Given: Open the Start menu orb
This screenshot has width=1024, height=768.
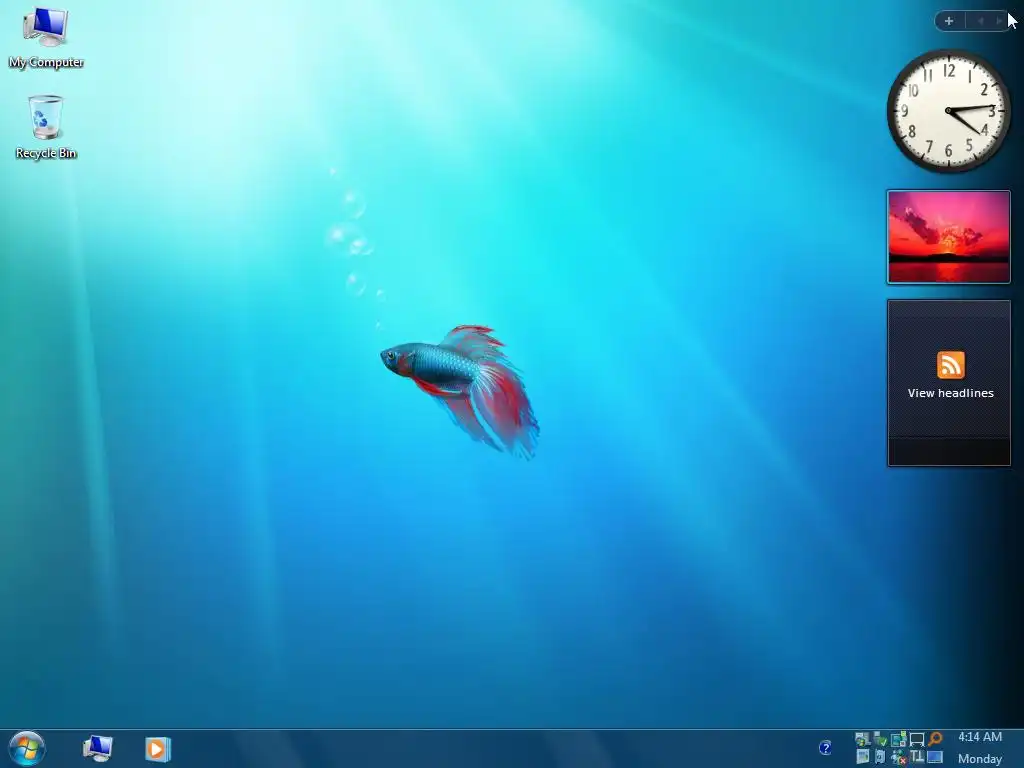Looking at the screenshot, I should [x=27, y=748].
